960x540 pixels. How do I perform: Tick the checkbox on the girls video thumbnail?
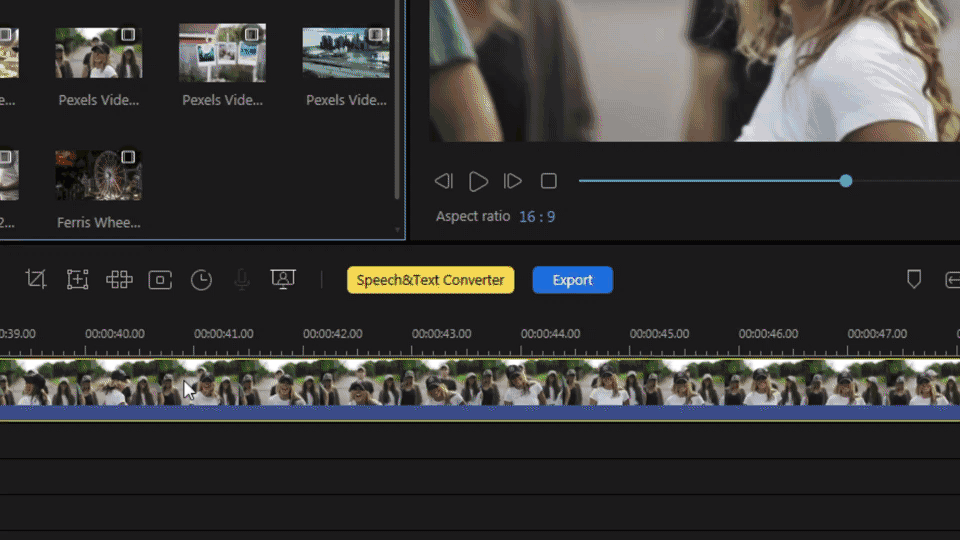click(x=128, y=35)
